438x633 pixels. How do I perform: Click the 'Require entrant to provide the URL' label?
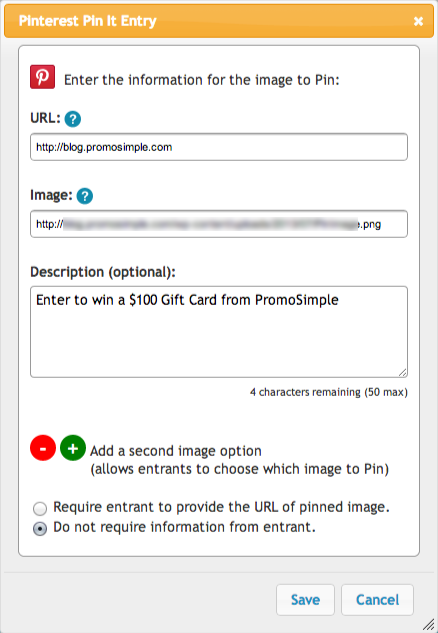pyautogui.click(x=221, y=507)
